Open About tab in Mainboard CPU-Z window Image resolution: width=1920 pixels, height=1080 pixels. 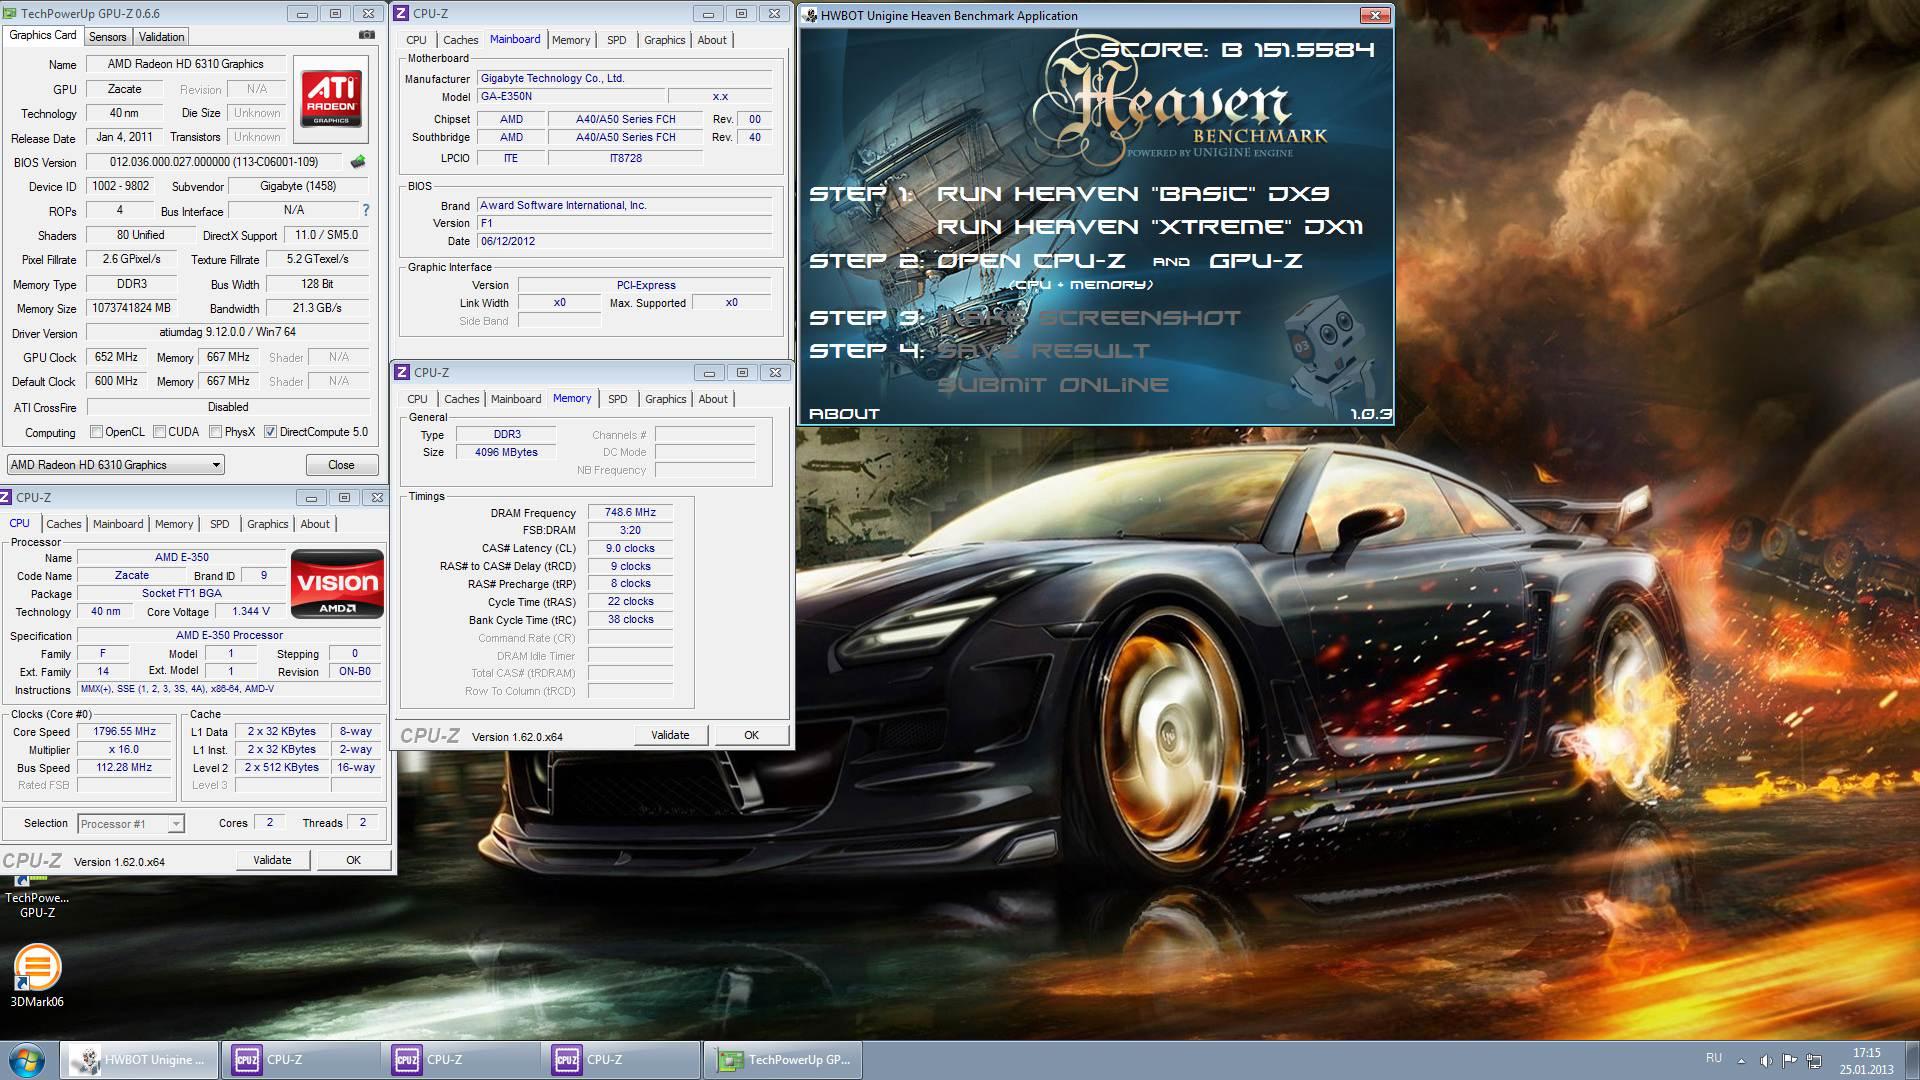pos(712,40)
